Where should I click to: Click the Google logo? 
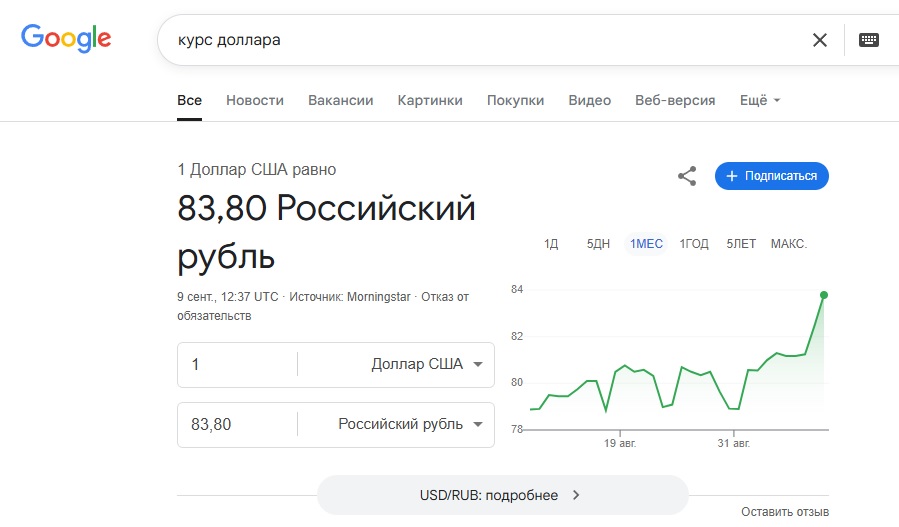(x=66, y=39)
